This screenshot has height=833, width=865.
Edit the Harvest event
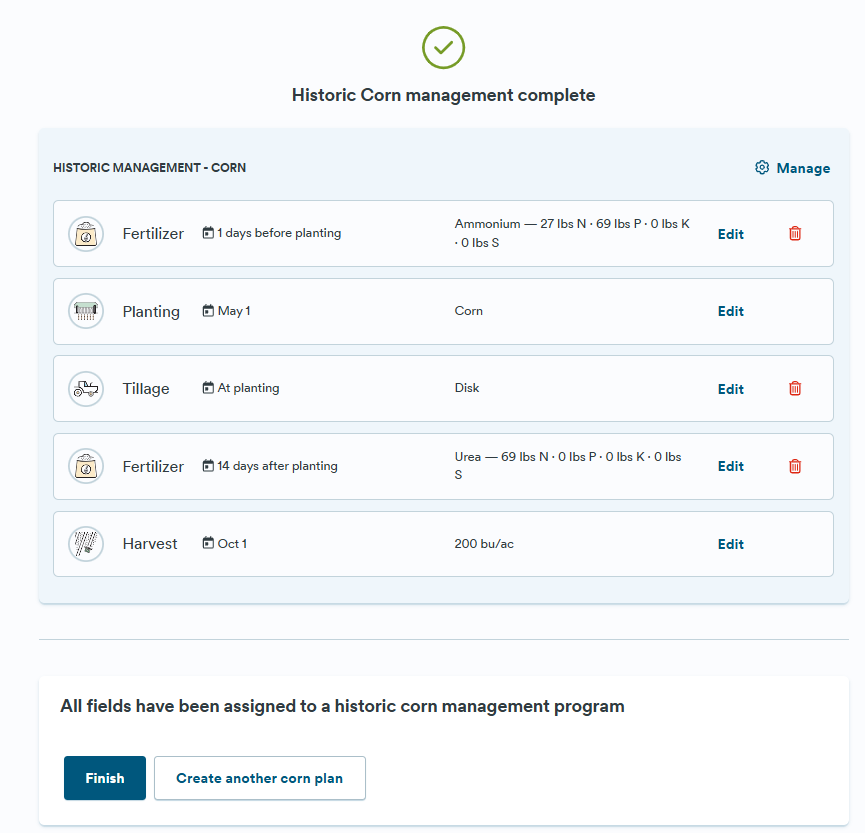tap(730, 544)
